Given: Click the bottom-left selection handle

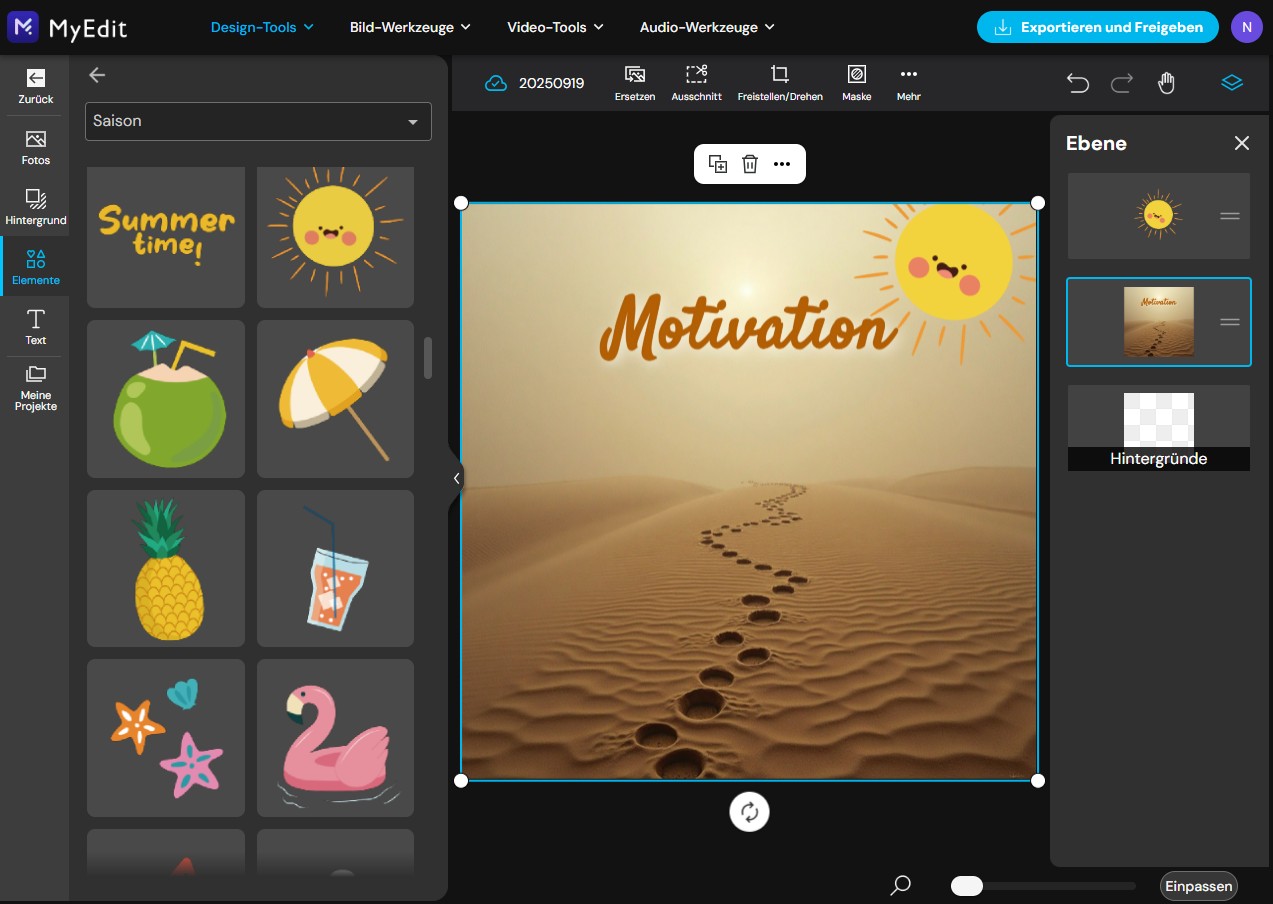Looking at the screenshot, I should [x=461, y=780].
